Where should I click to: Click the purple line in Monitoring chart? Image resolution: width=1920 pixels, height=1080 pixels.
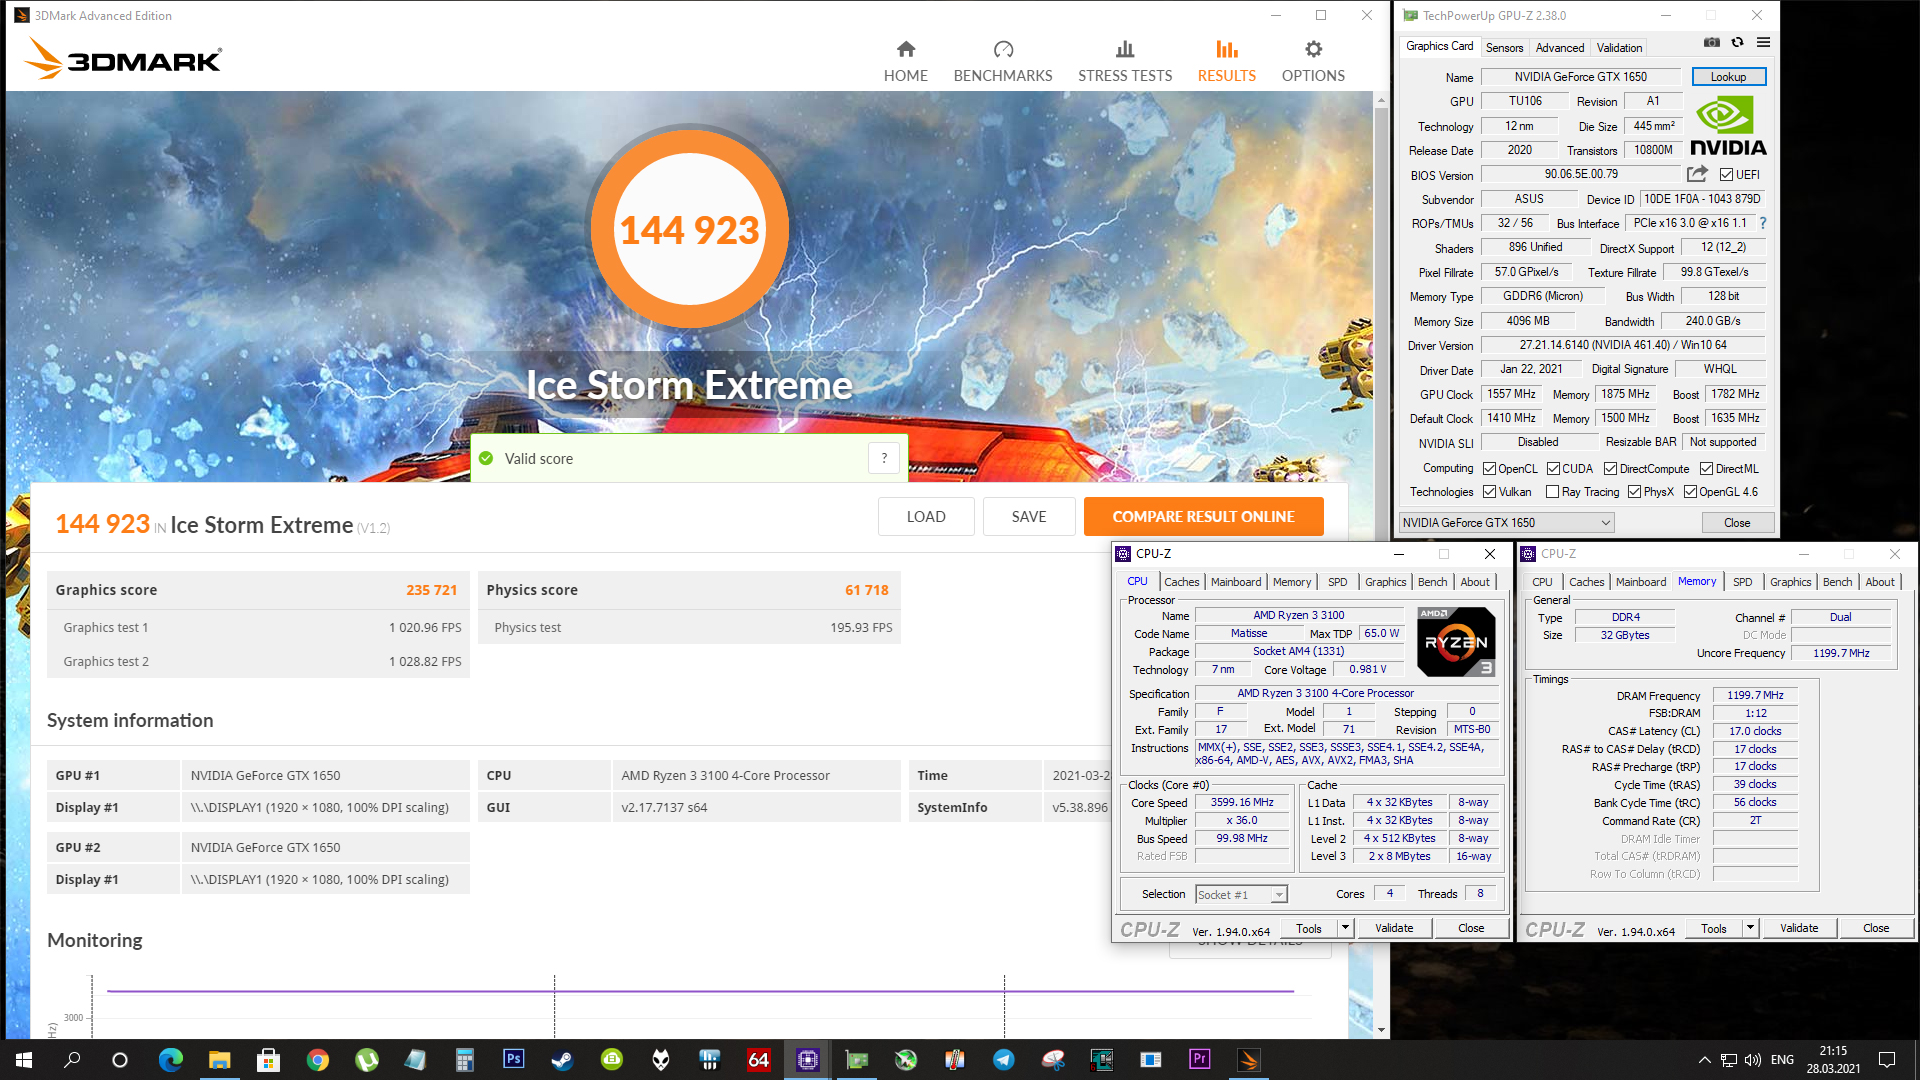700,991
